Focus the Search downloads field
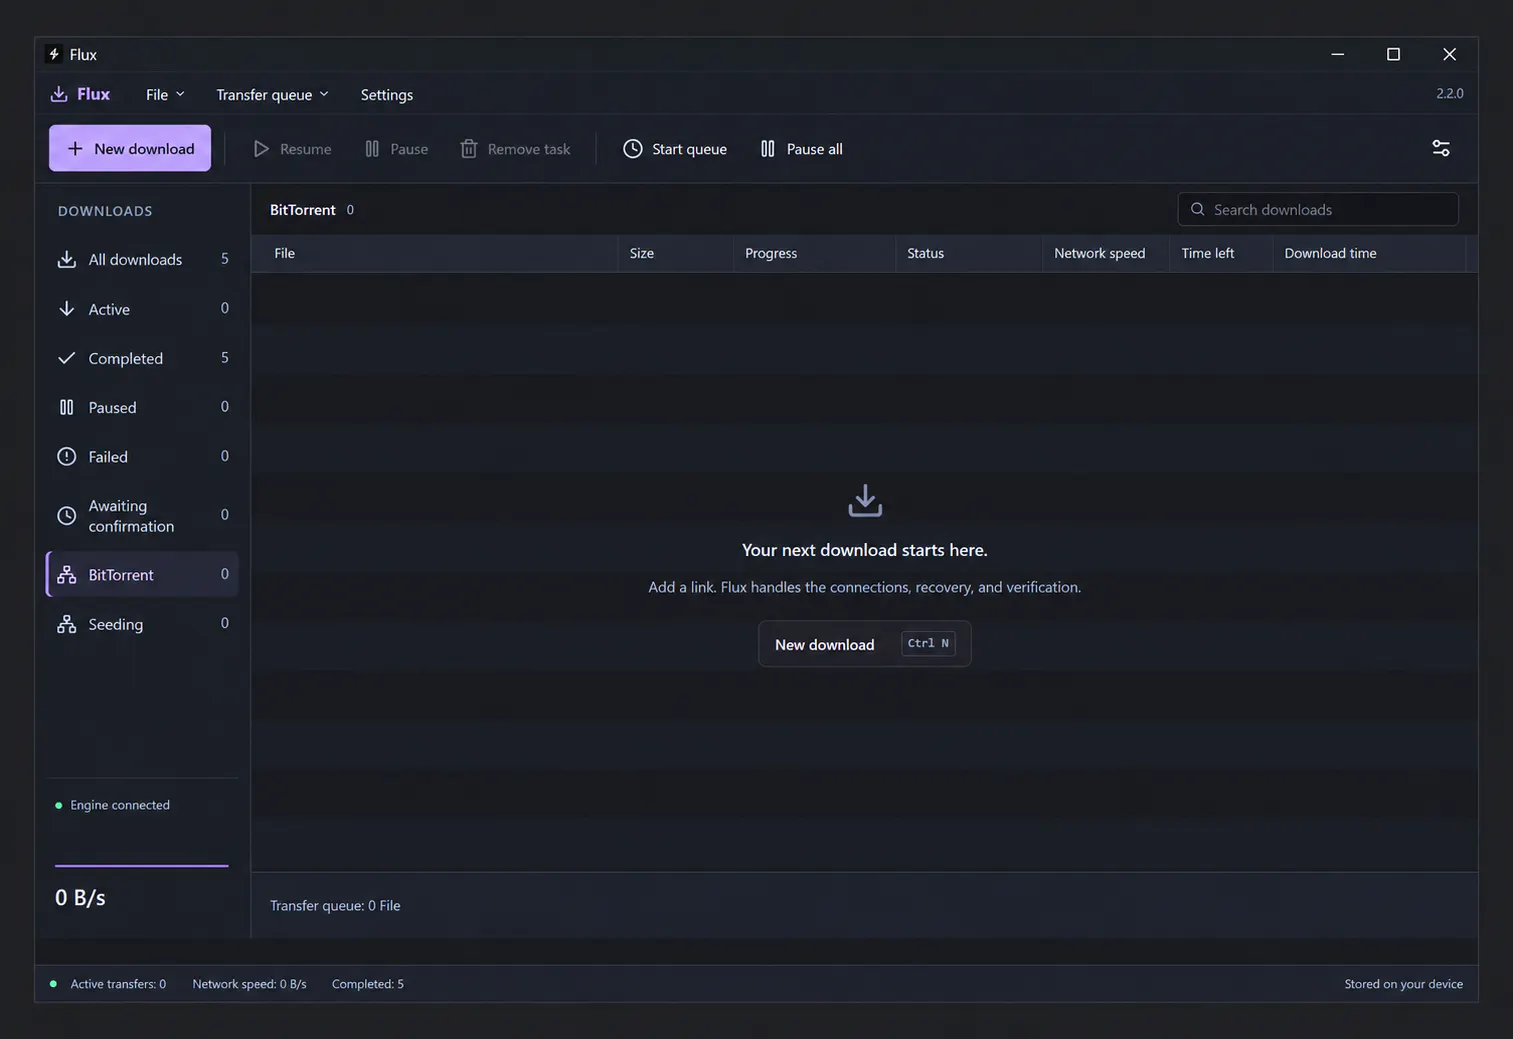Screen dimensions: 1513x1039 1318,209
